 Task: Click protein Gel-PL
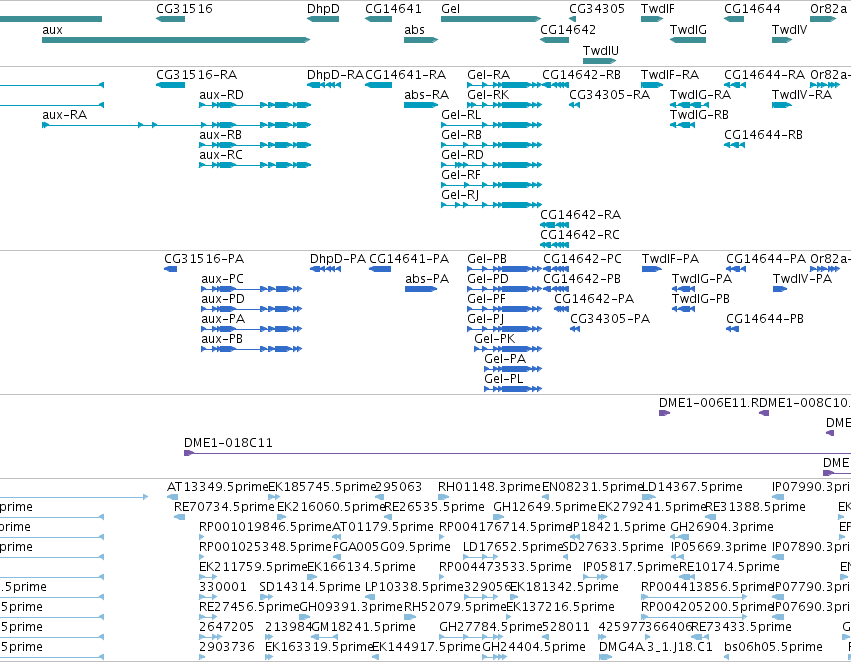(504, 379)
